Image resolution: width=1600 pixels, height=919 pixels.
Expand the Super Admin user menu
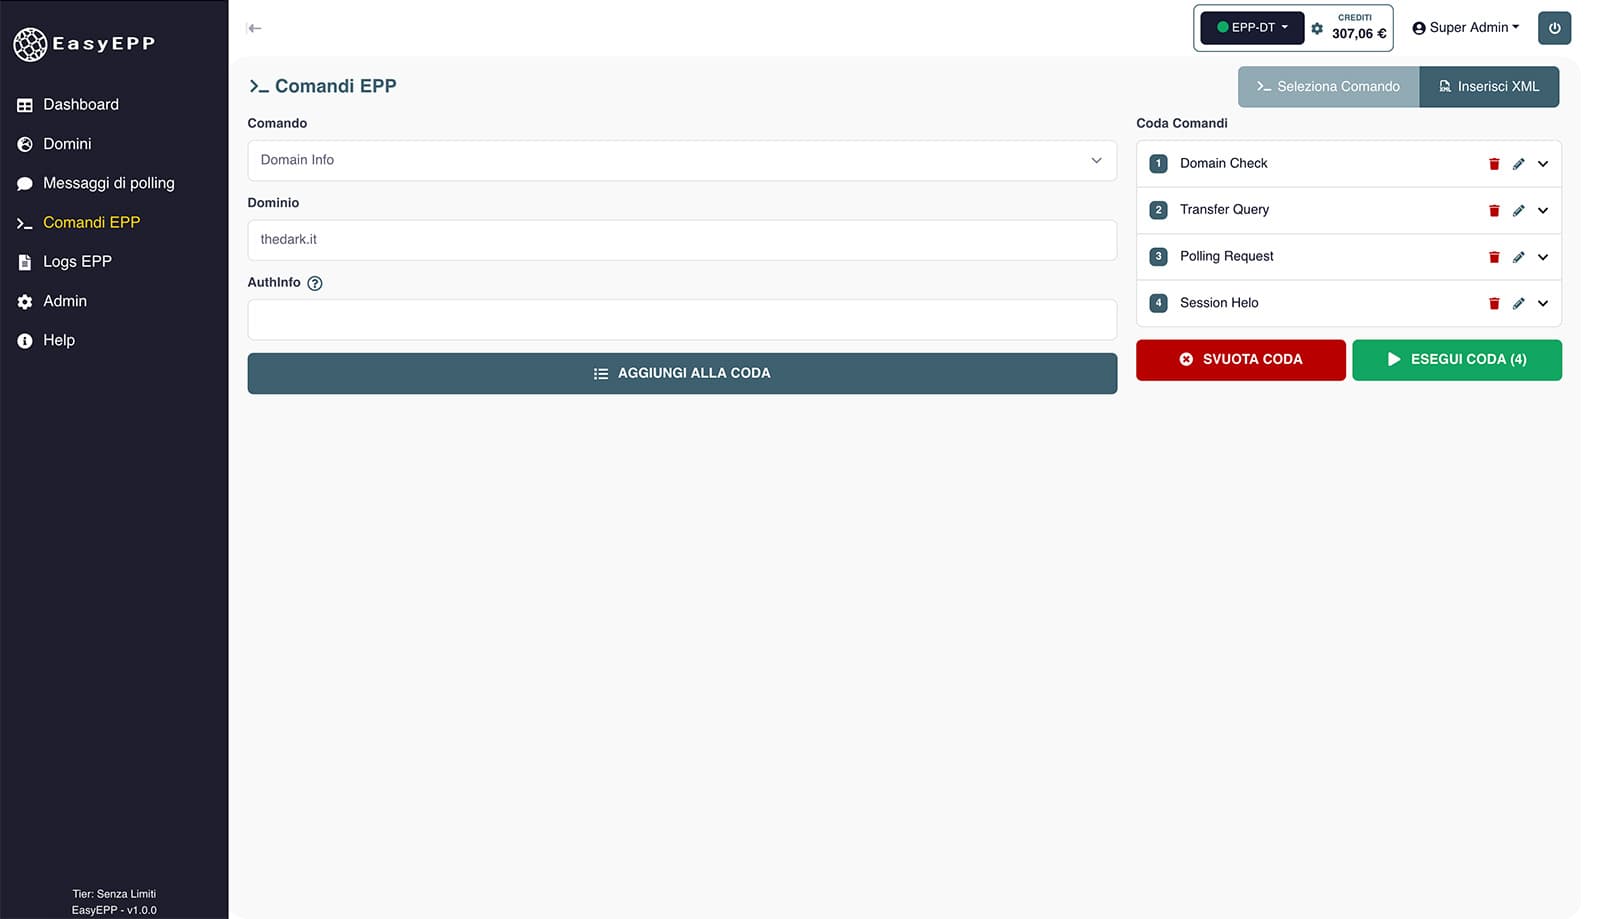point(1465,28)
